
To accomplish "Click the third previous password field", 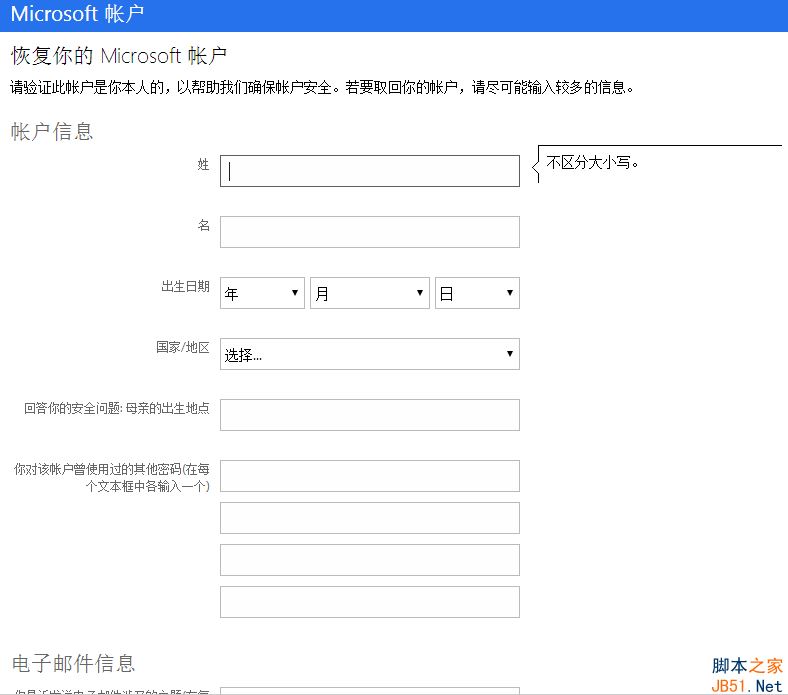I will 370,560.
